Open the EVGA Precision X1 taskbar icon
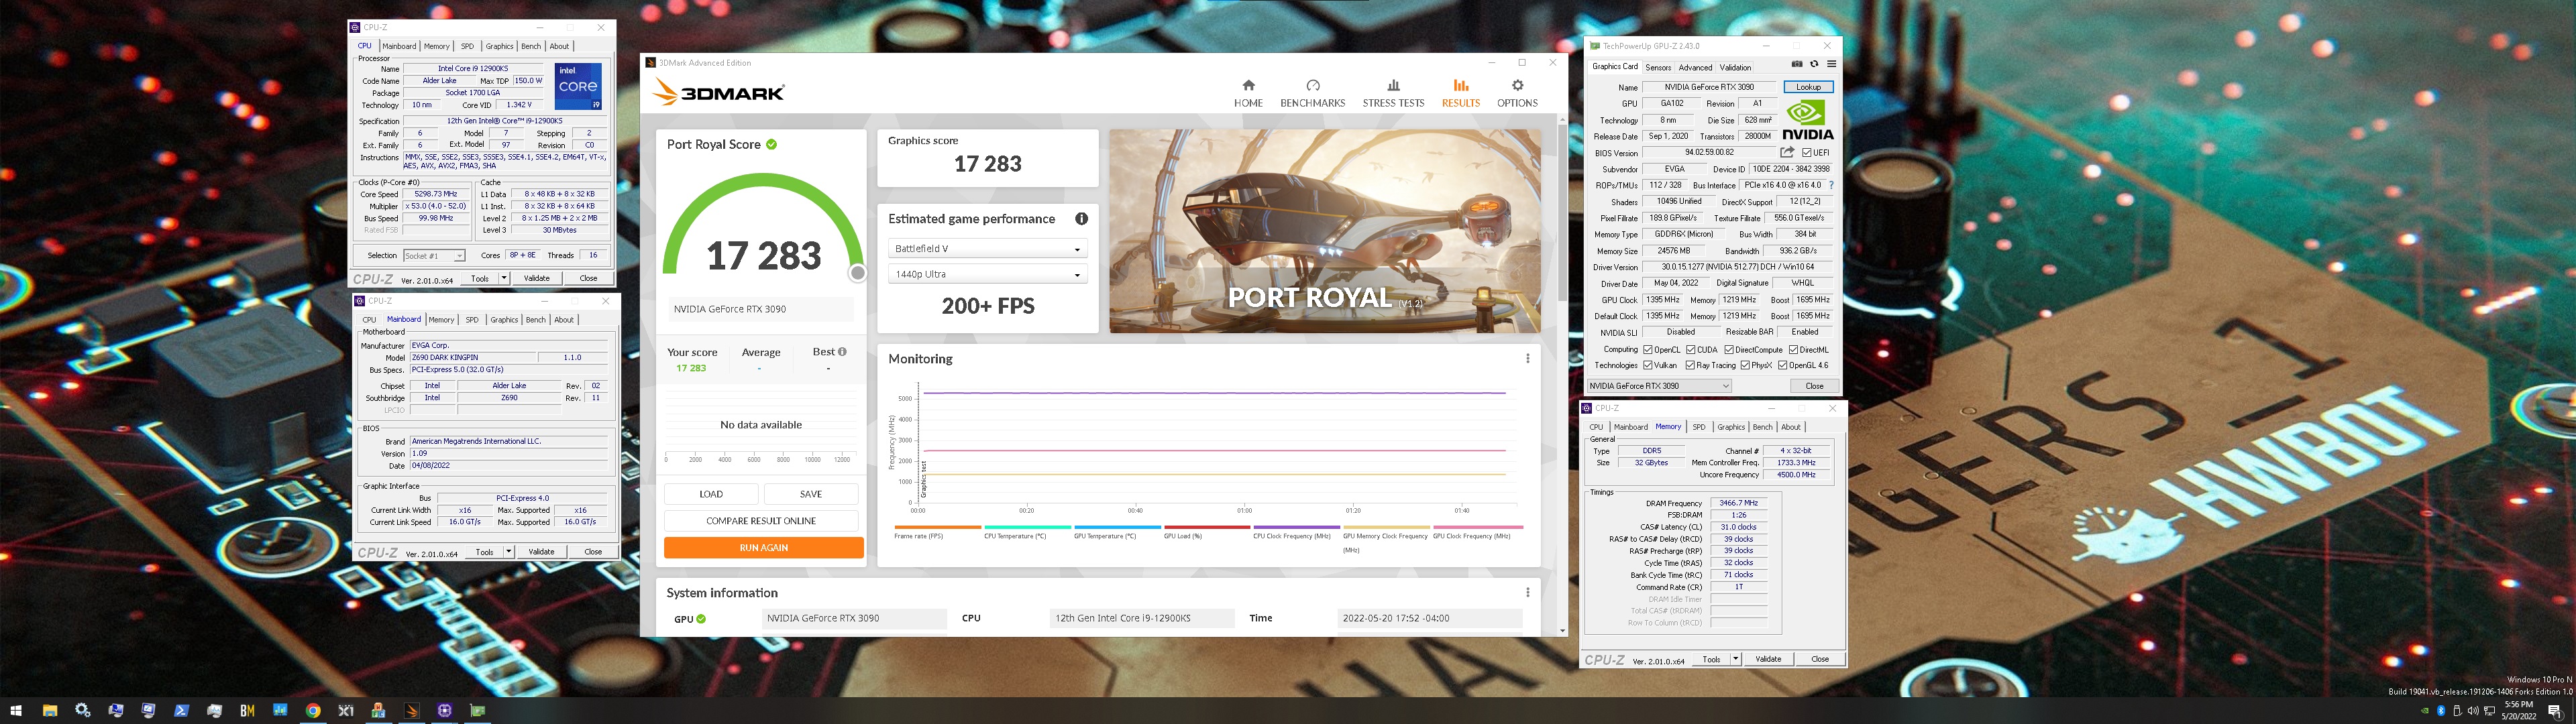The height and width of the screenshot is (724, 2576). pyautogui.click(x=346, y=710)
